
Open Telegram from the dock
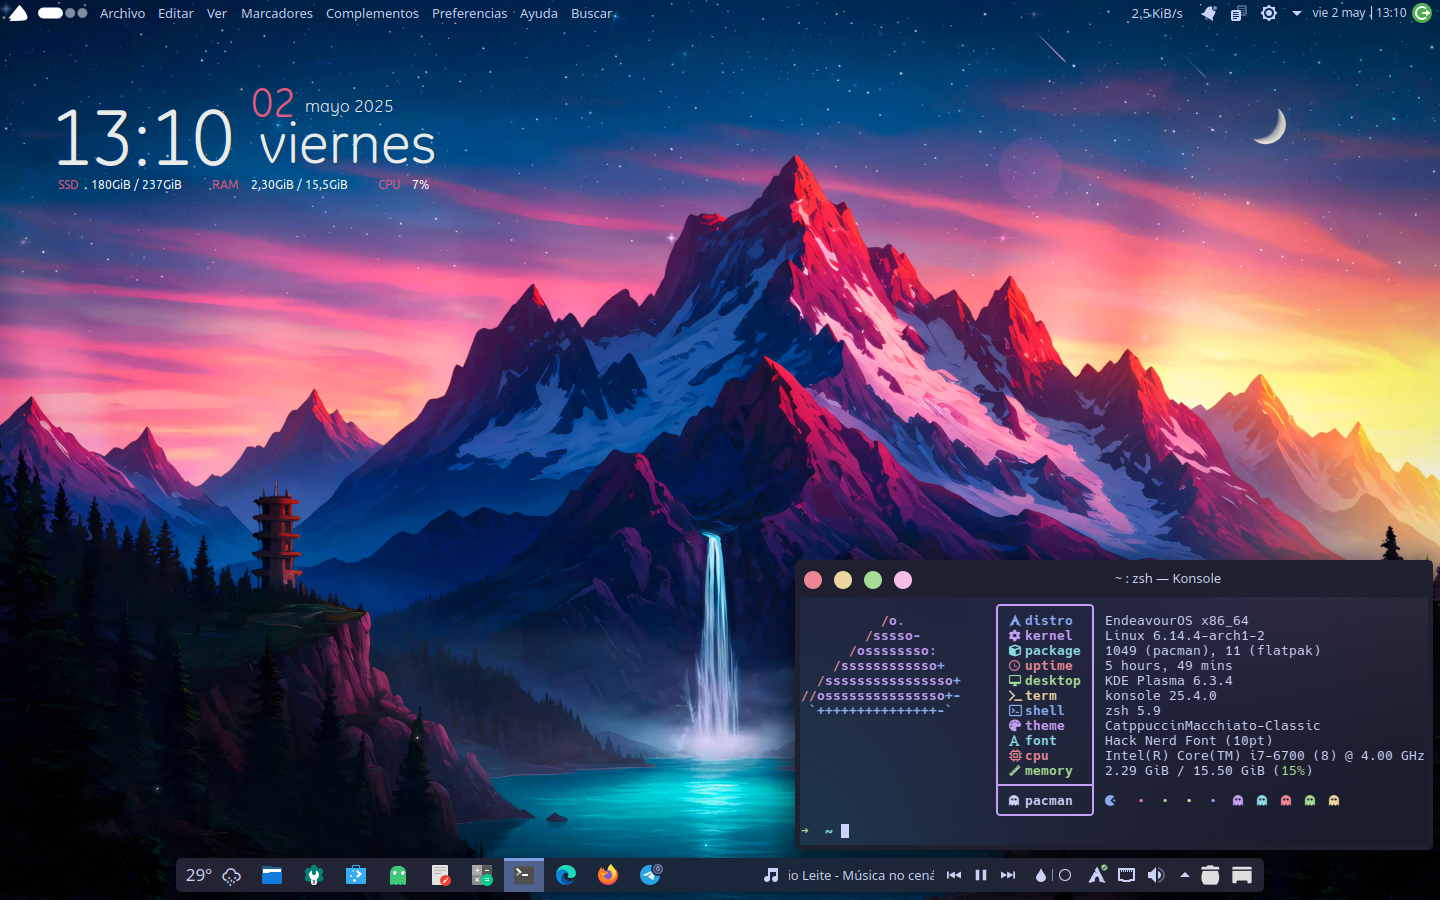pos(651,875)
